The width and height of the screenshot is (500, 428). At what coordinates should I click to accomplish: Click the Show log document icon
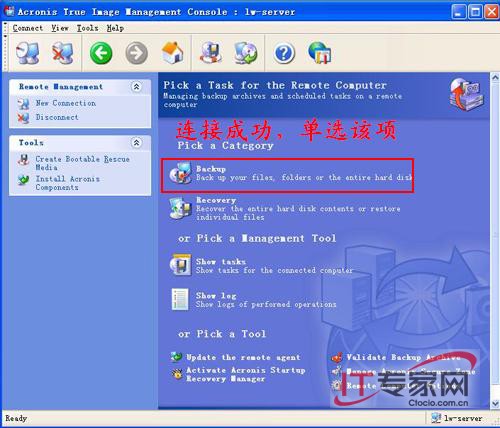point(180,299)
